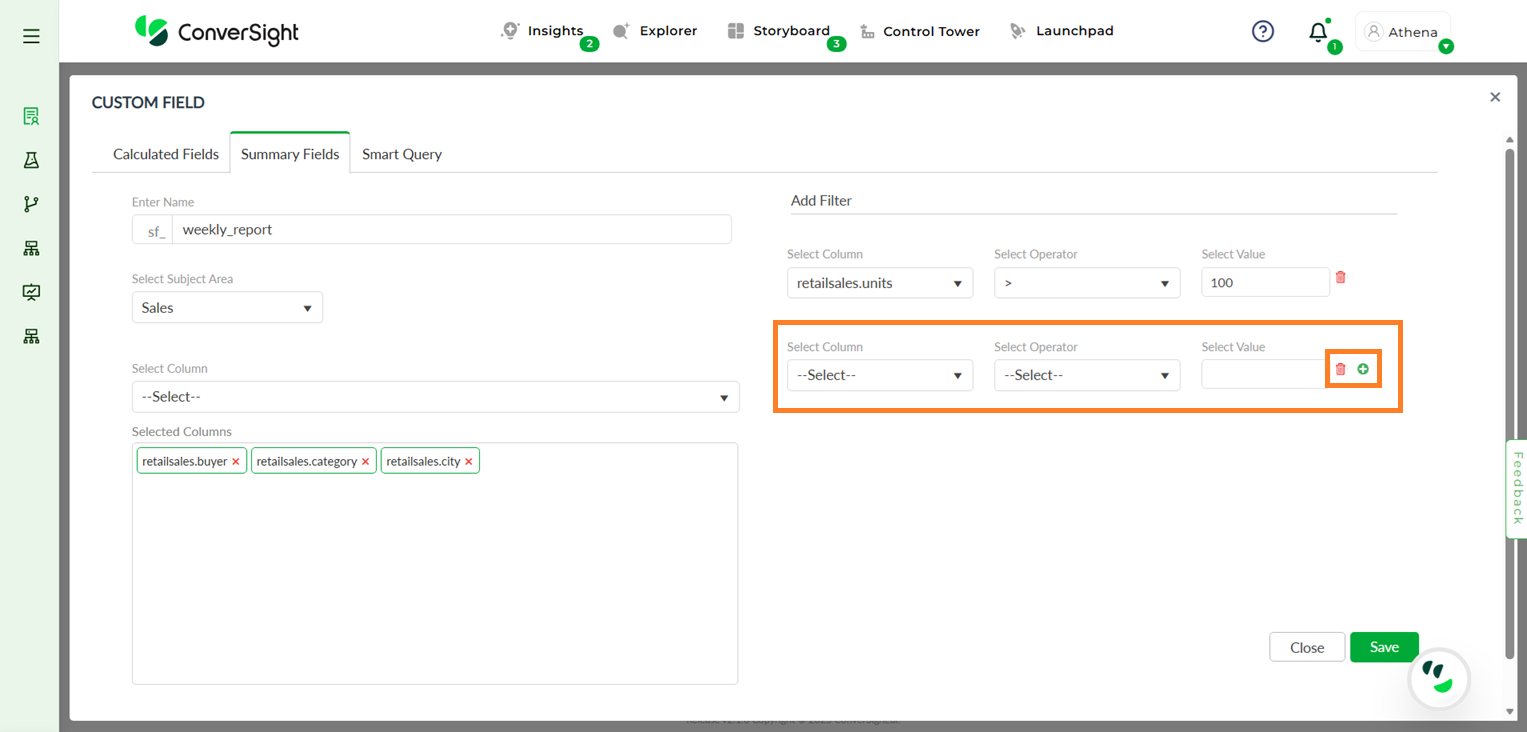
Task: Open the ConverSight chat assistant bubble
Action: click(x=1439, y=679)
